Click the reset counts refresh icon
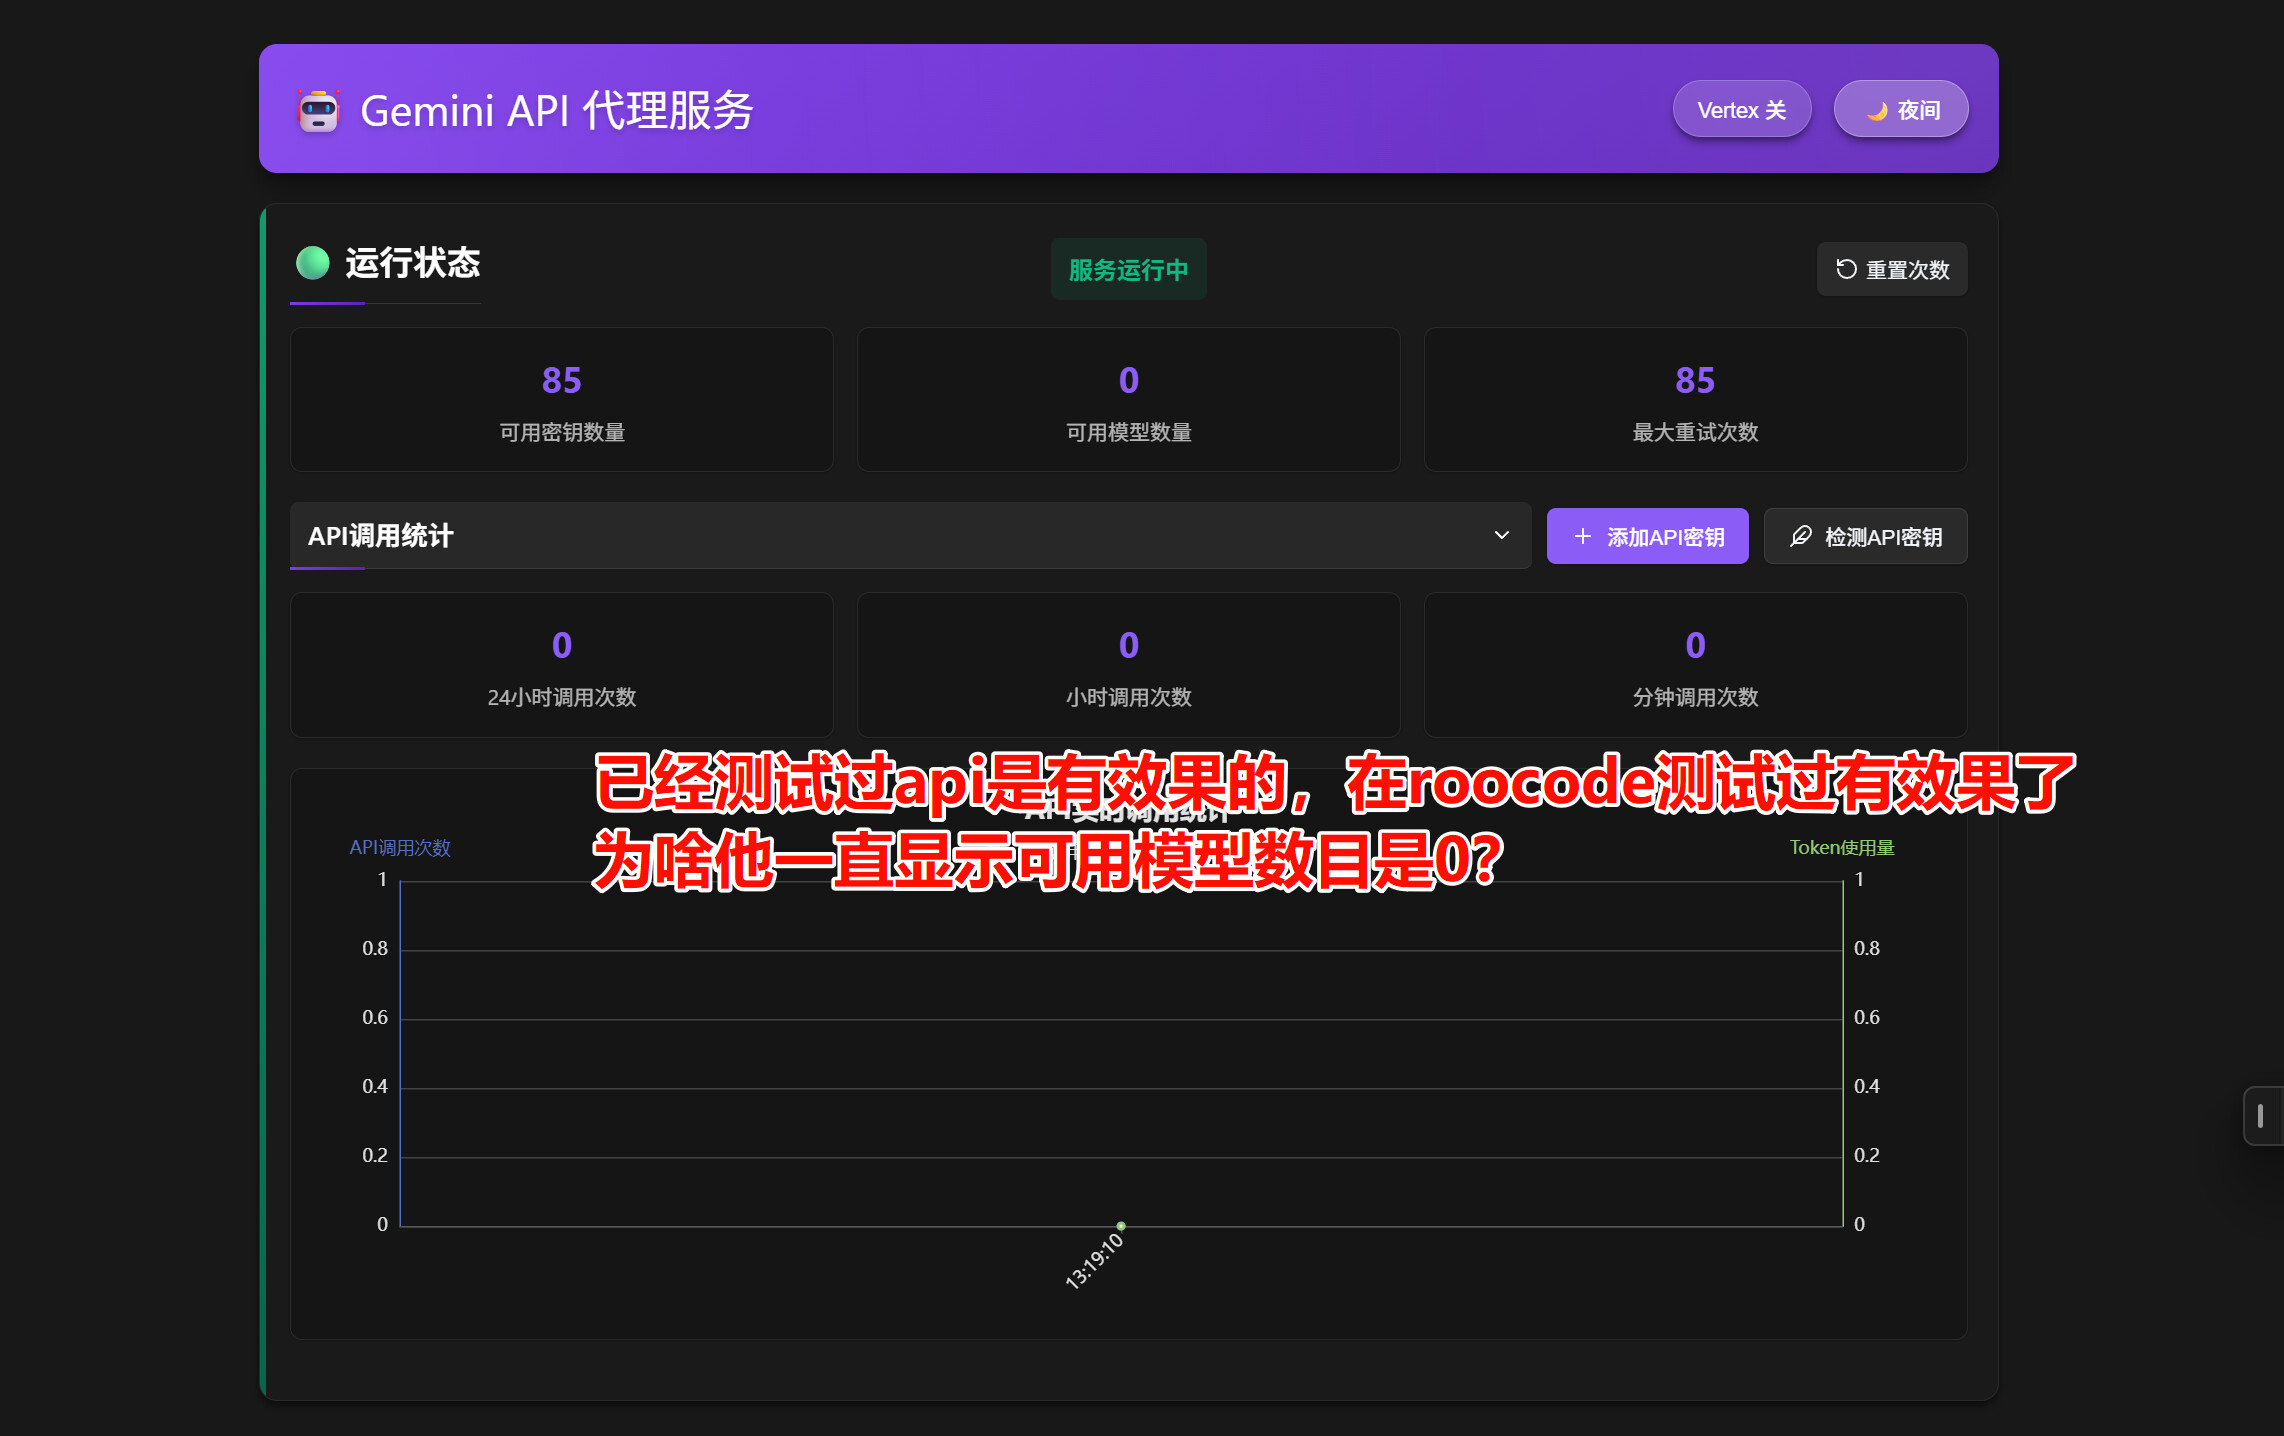The height and width of the screenshot is (1436, 2284). pos(1846,269)
